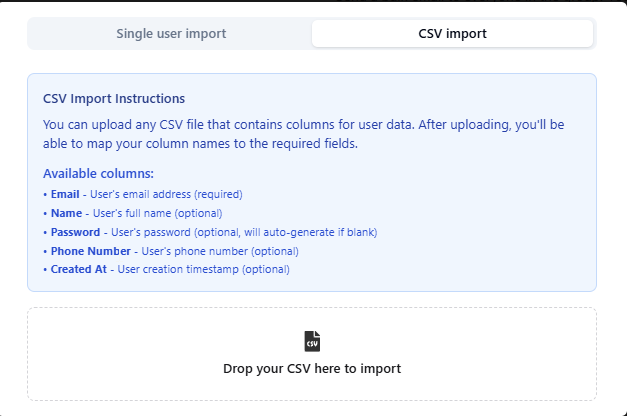This screenshot has width=627, height=416.
Task: Click the 'Drop your CSV here to import' text
Action: click(312, 368)
